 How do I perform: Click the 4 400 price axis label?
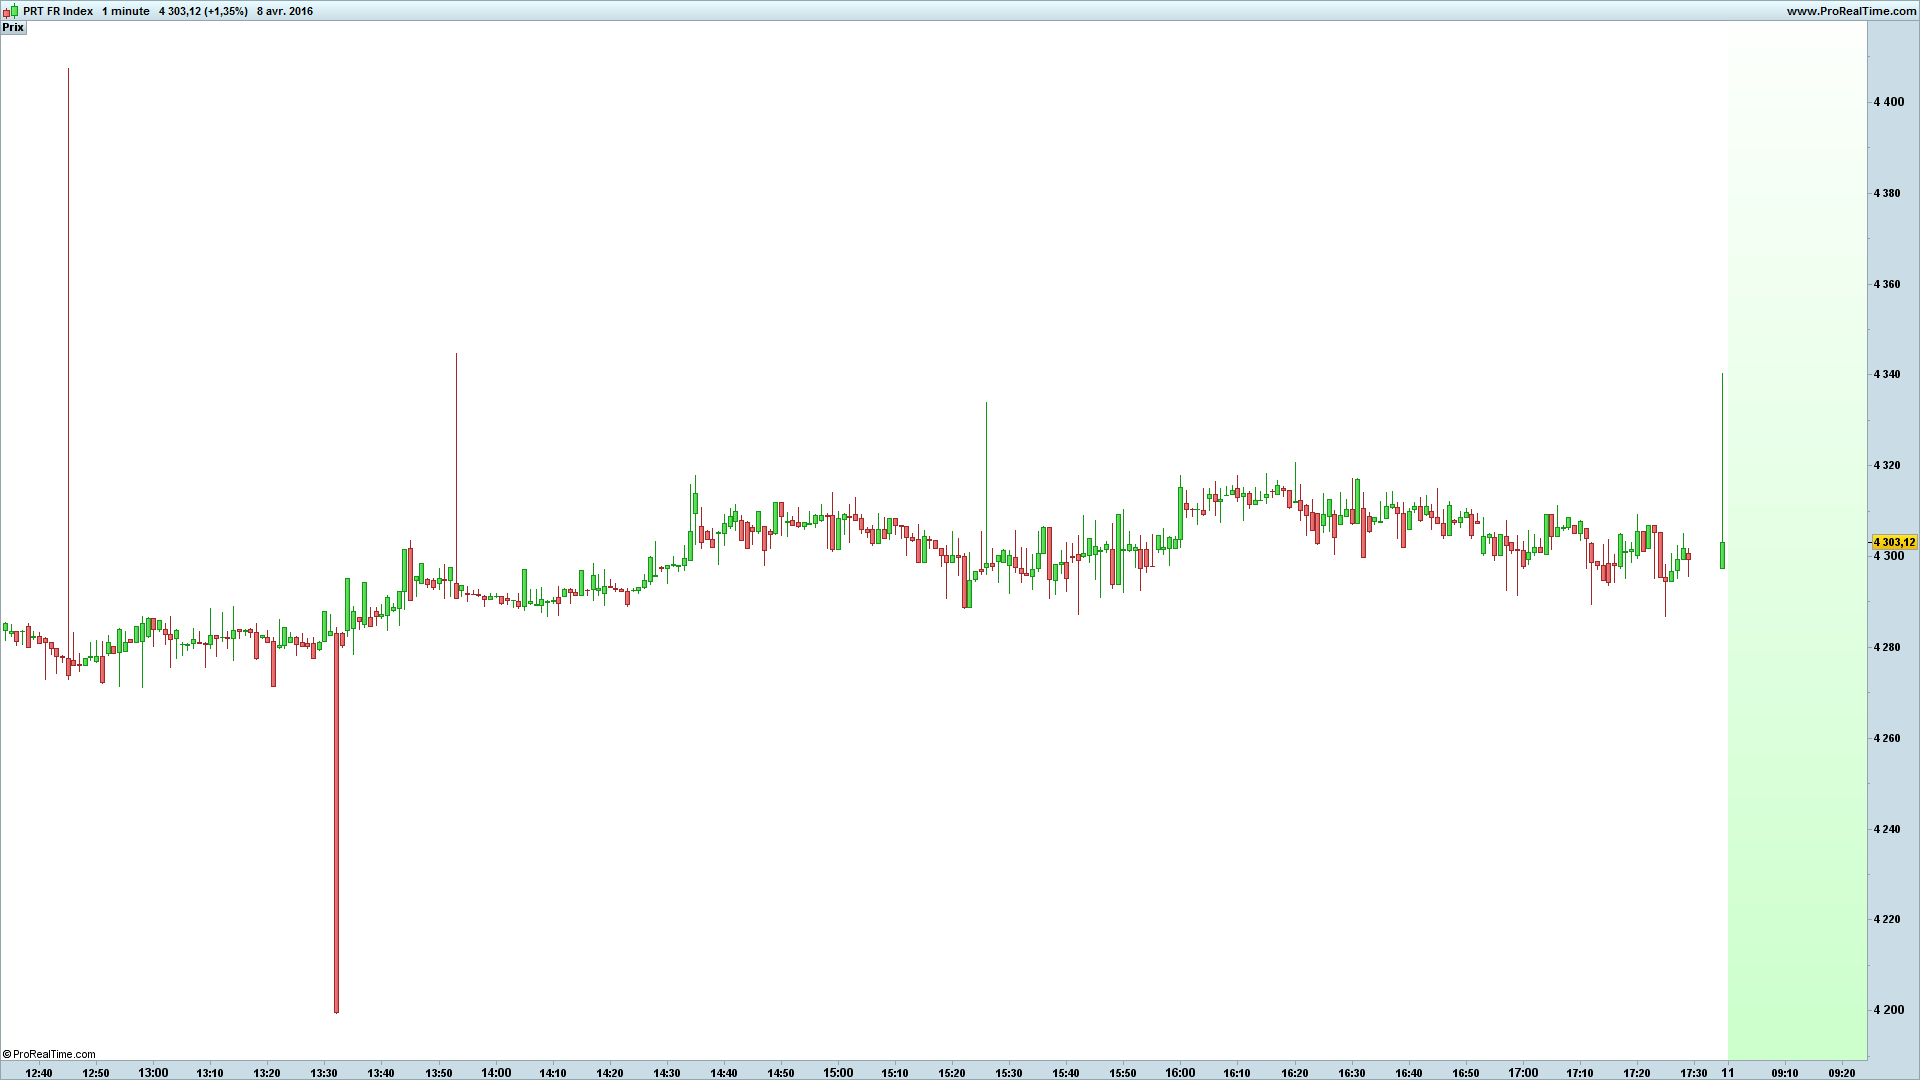click(x=1888, y=102)
